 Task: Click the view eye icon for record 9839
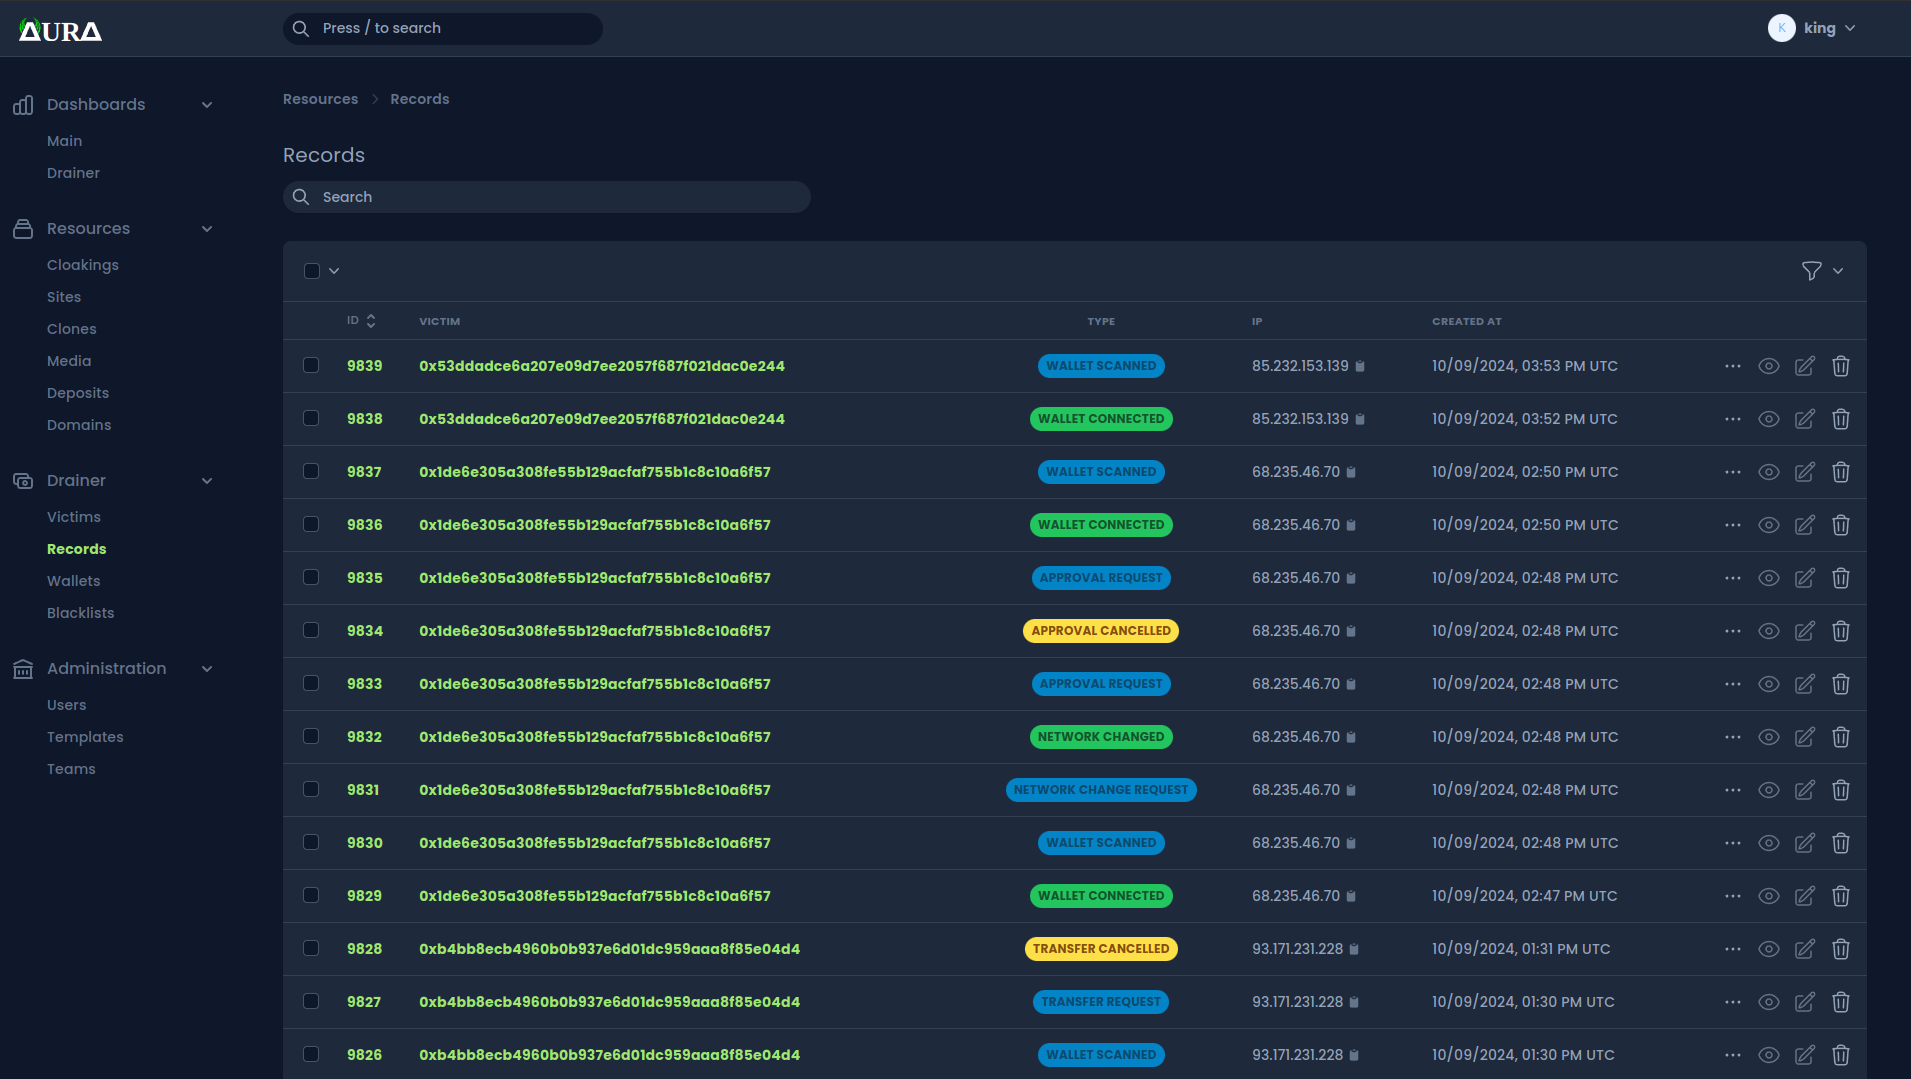1768,366
